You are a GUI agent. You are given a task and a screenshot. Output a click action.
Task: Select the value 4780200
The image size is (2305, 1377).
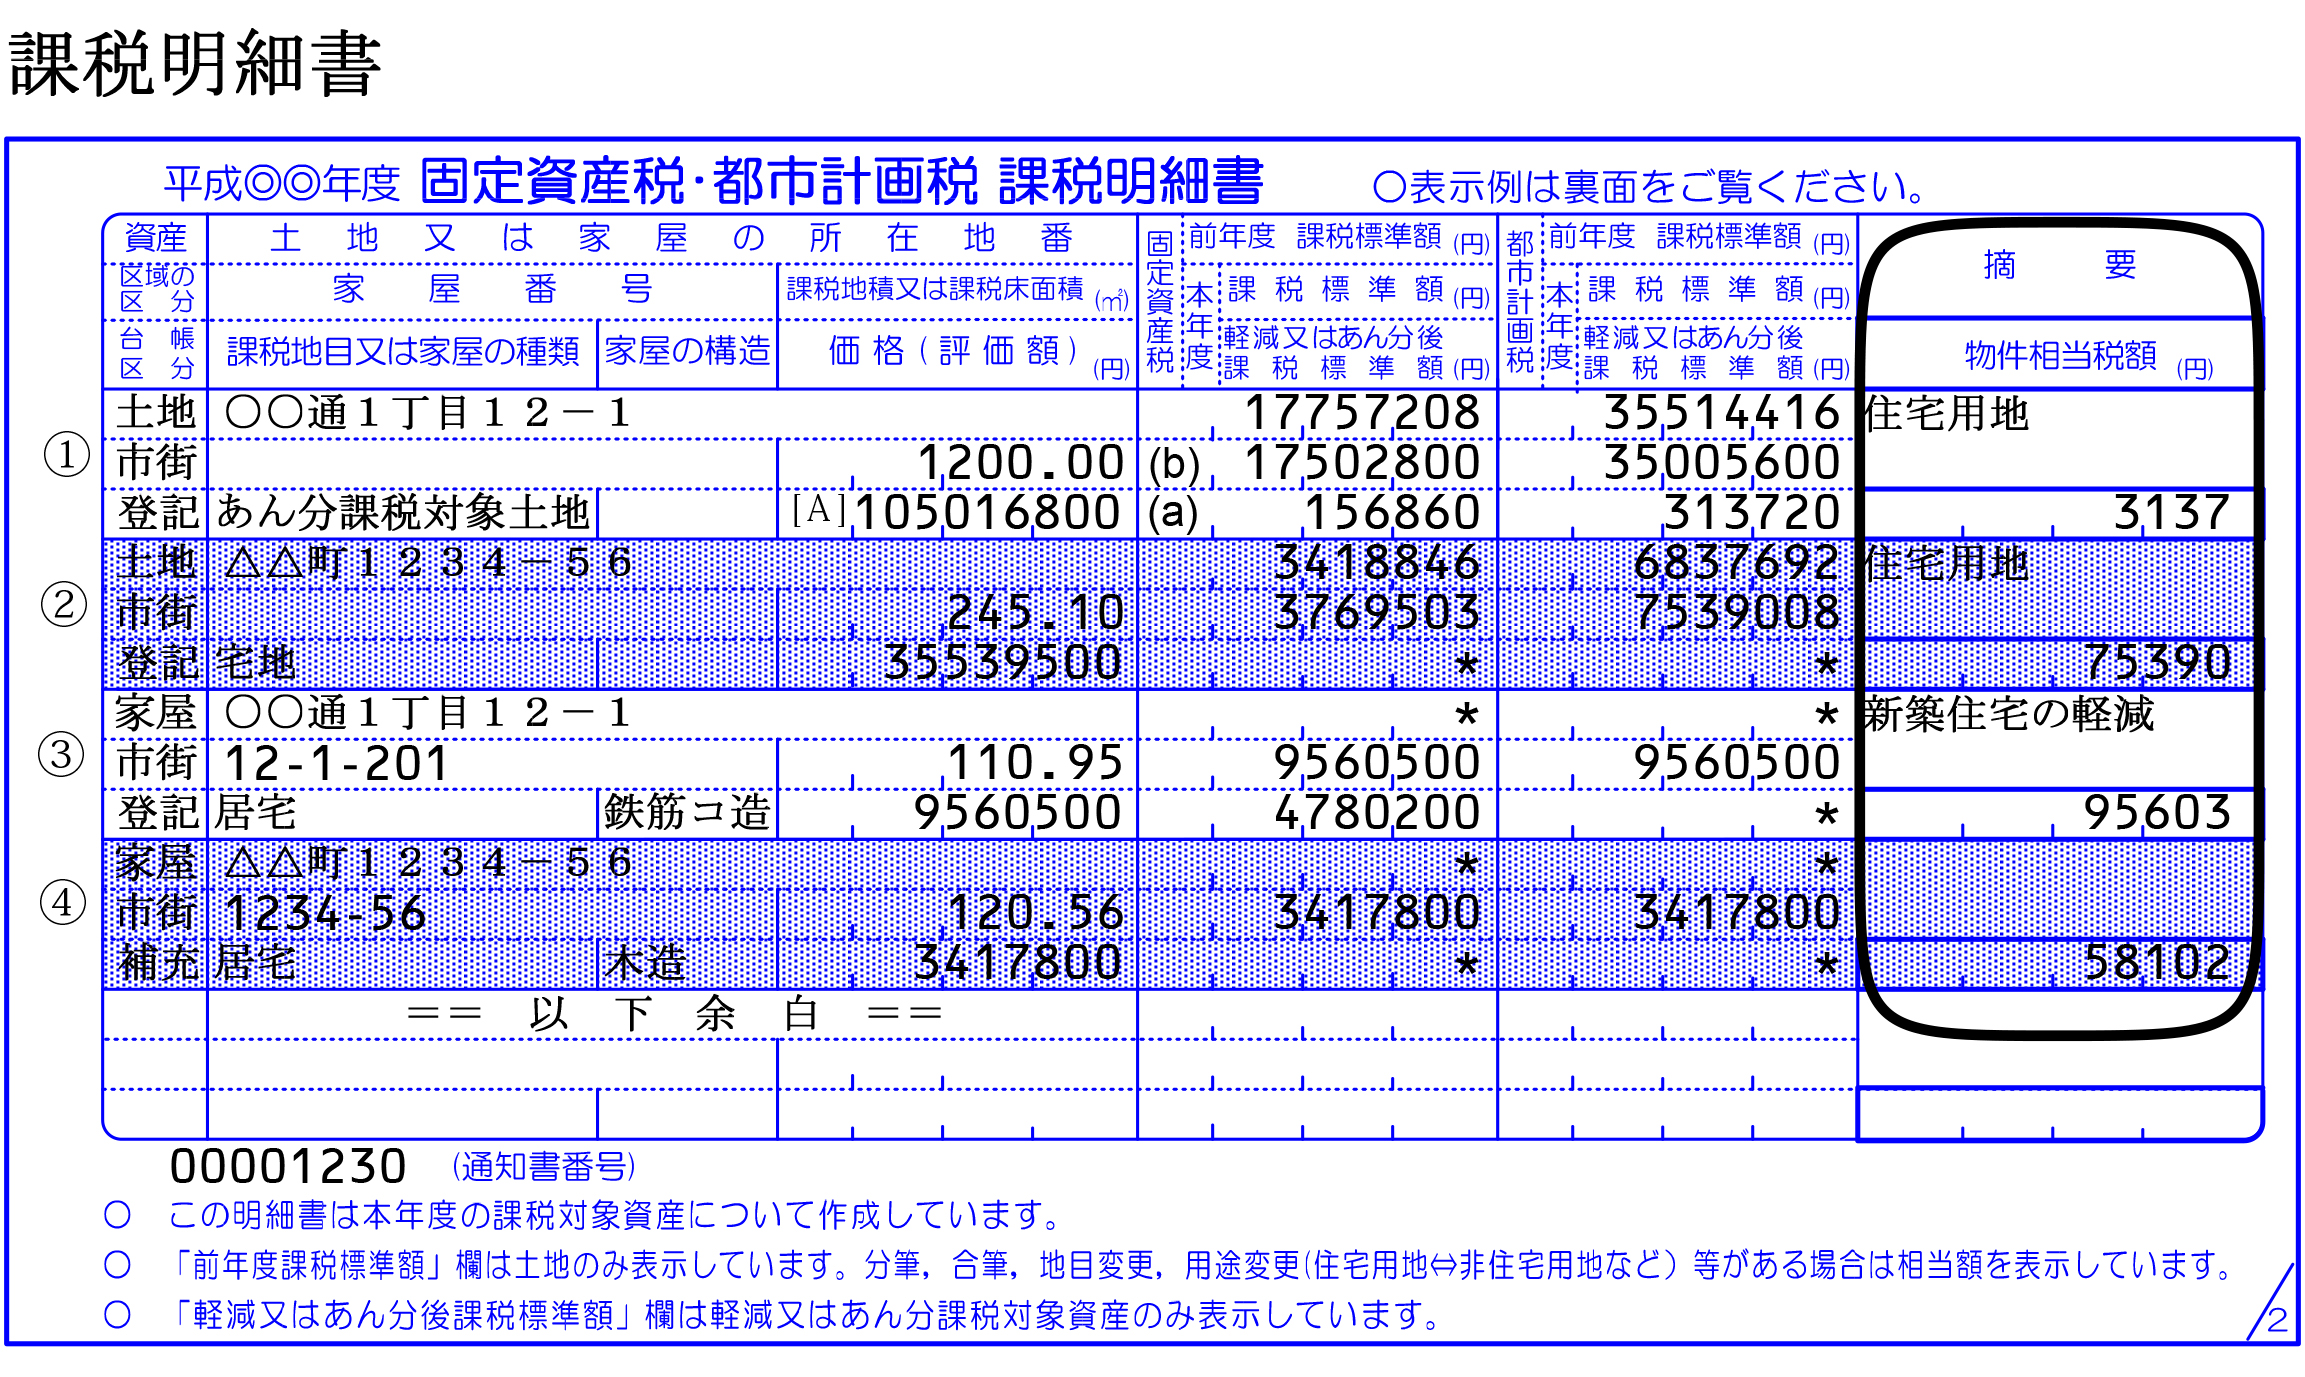[x=1377, y=813]
